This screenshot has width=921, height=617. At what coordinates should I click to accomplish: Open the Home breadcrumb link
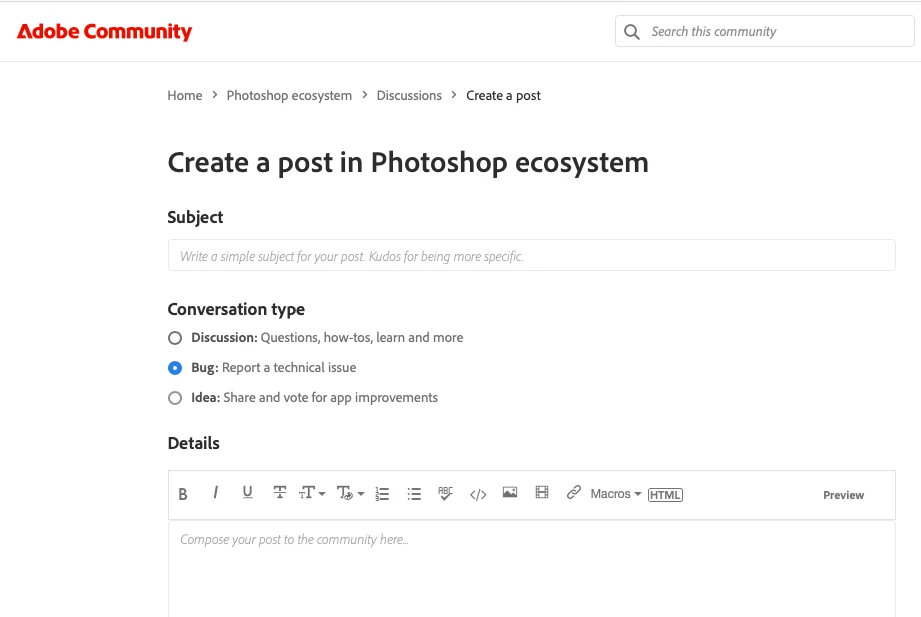tap(184, 95)
